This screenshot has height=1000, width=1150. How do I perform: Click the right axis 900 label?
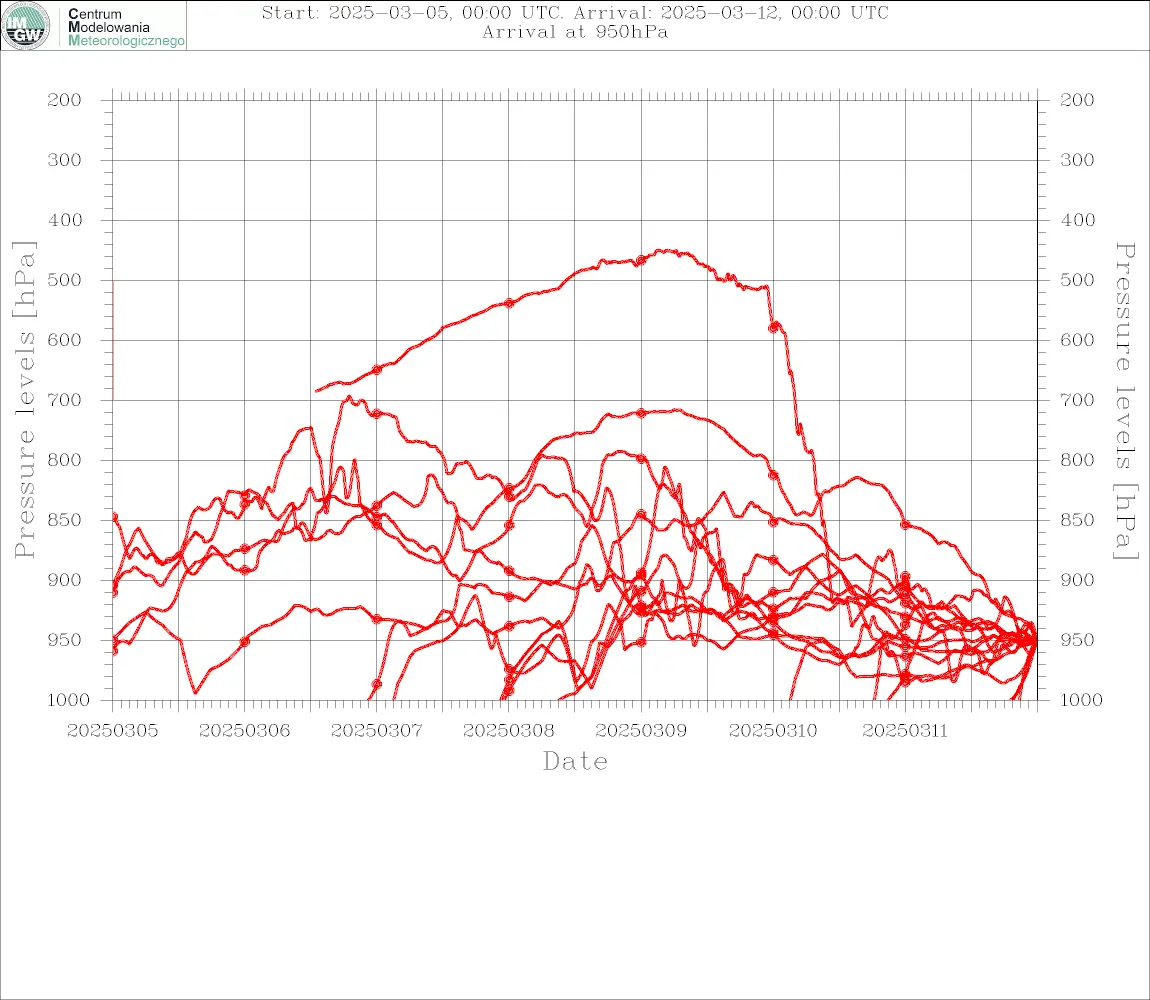pyautogui.click(x=1077, y=580)
